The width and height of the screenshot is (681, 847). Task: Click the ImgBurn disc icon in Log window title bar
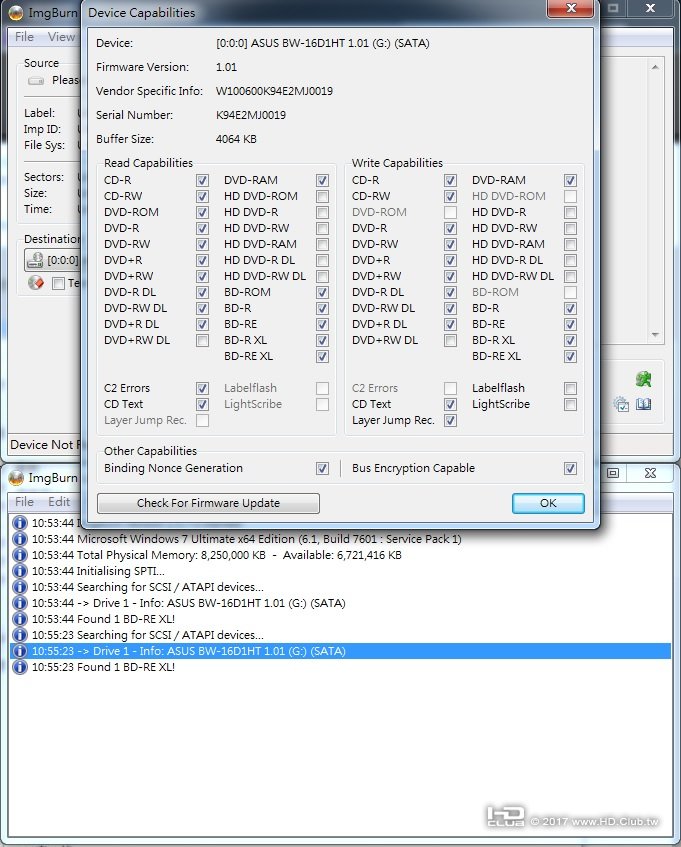[16, 478]
